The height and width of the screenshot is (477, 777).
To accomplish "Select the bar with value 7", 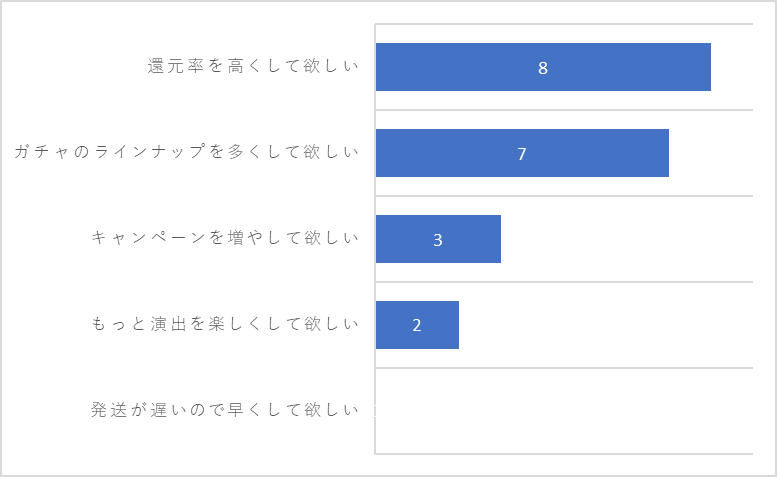I will coord(522,153).
